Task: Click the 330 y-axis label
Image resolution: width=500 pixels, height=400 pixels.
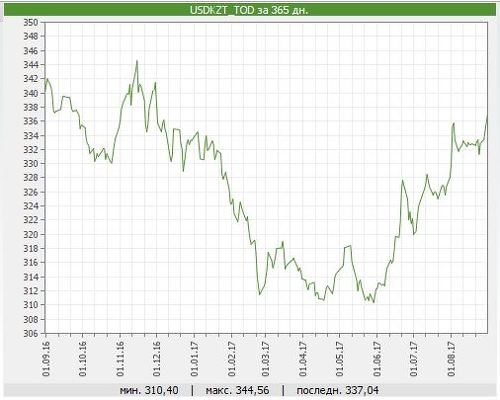Action: point(31,164)
